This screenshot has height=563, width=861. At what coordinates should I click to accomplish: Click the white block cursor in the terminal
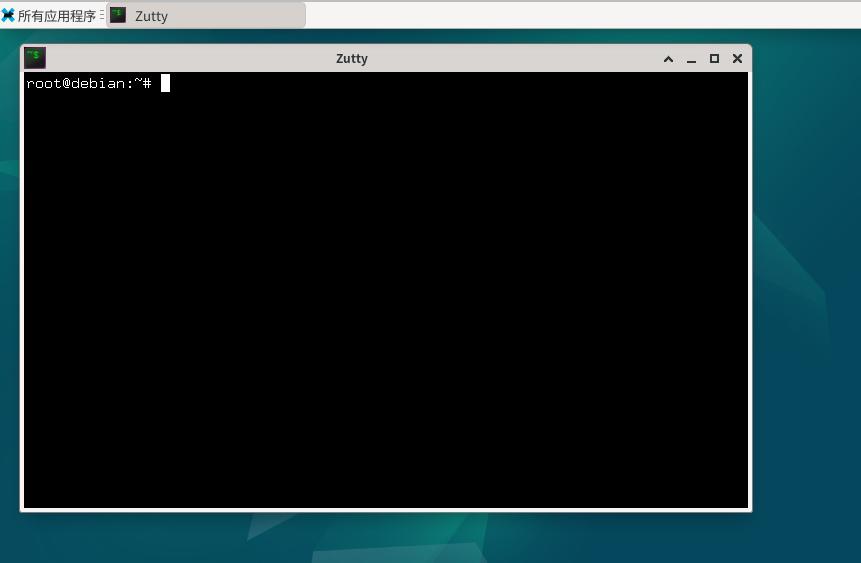coord(165,83)
